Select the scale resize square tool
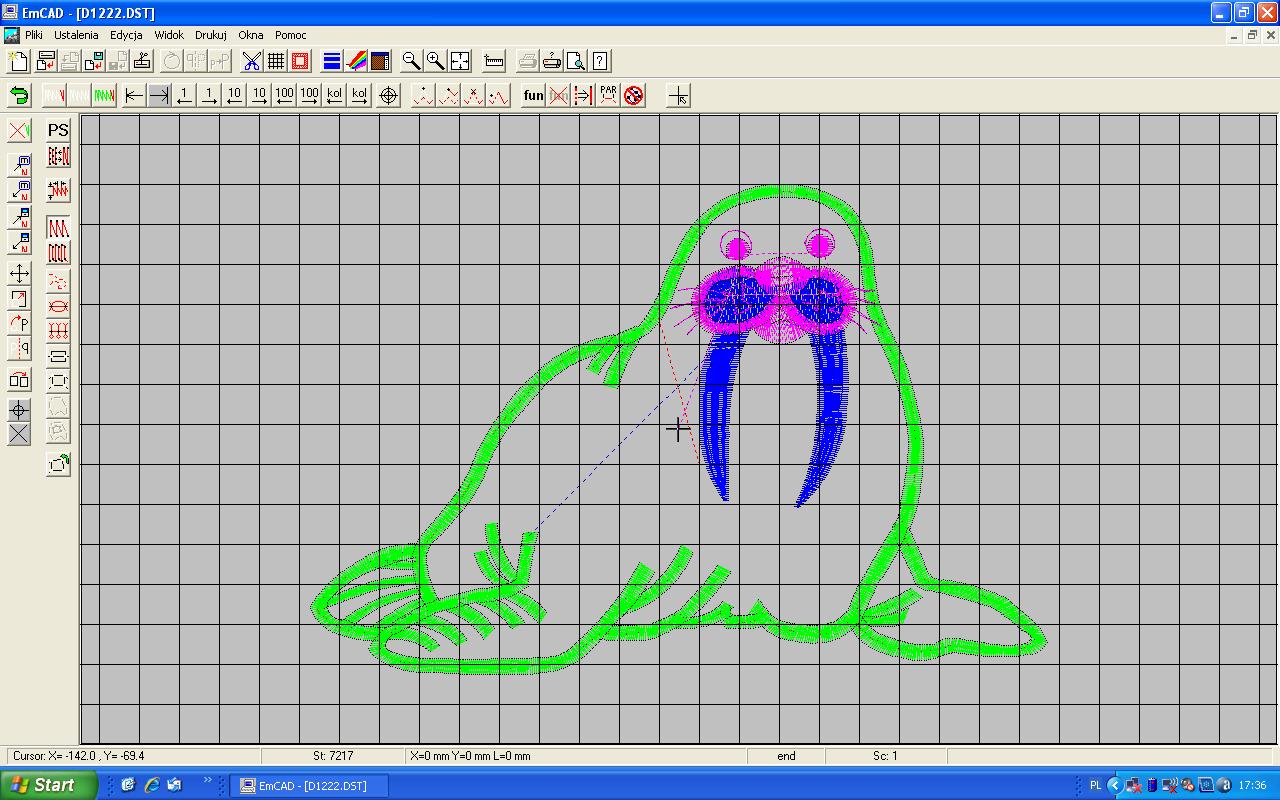Viewport: 1280px width, 800px height. click(x=19, y=298)
